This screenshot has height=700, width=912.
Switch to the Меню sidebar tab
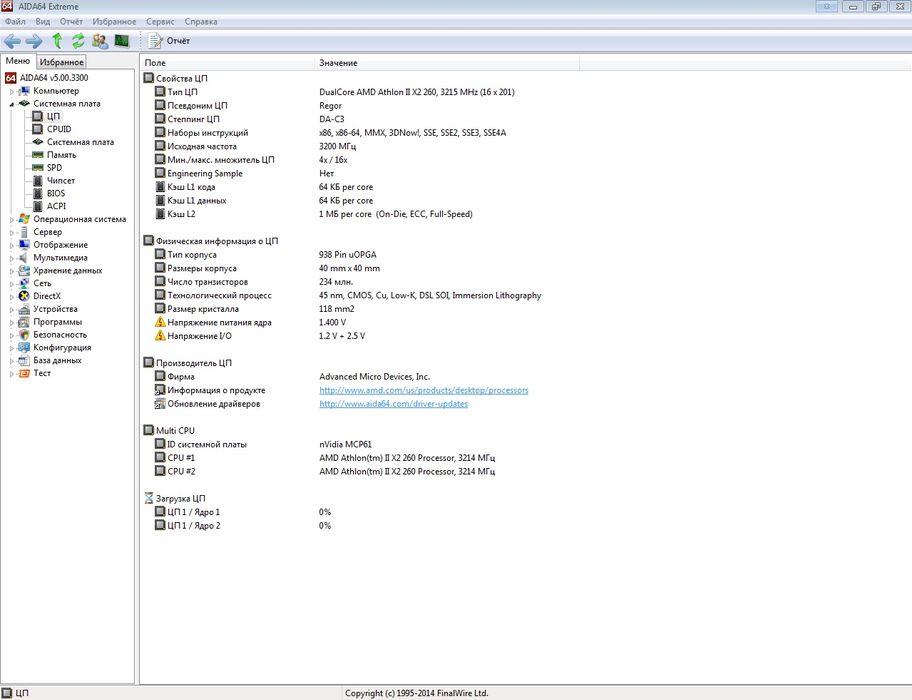click(x=18, y=61)
